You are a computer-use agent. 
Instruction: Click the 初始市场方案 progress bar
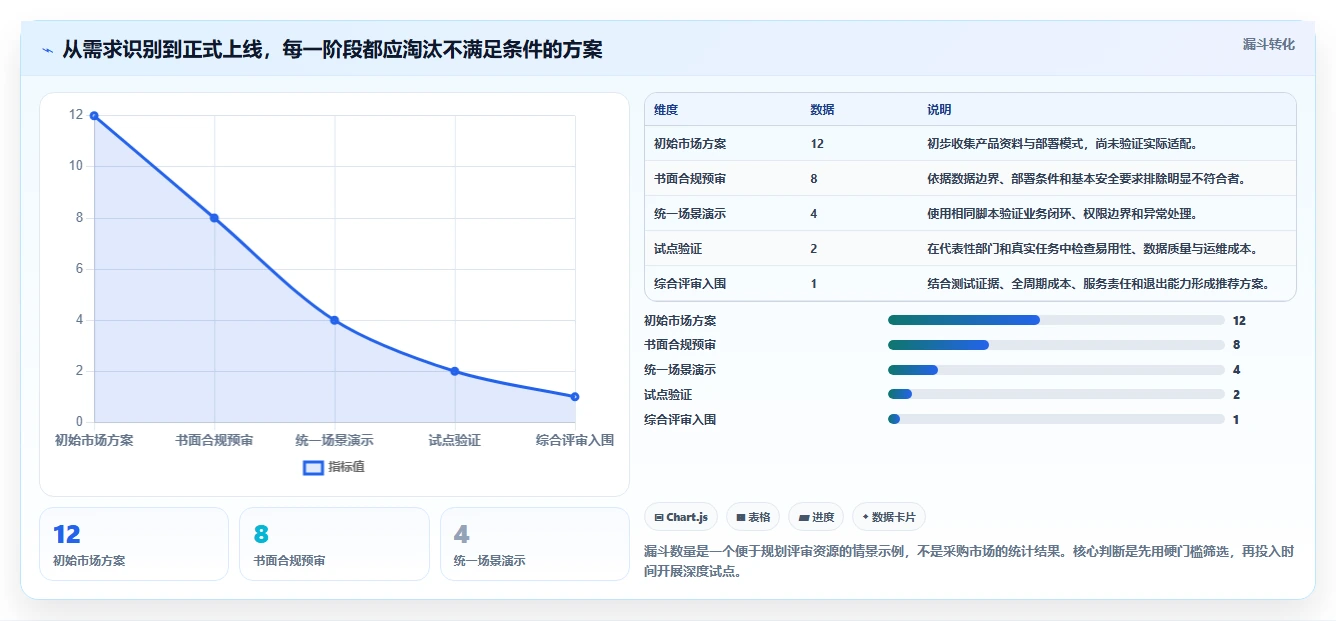tap(1056, 320)
